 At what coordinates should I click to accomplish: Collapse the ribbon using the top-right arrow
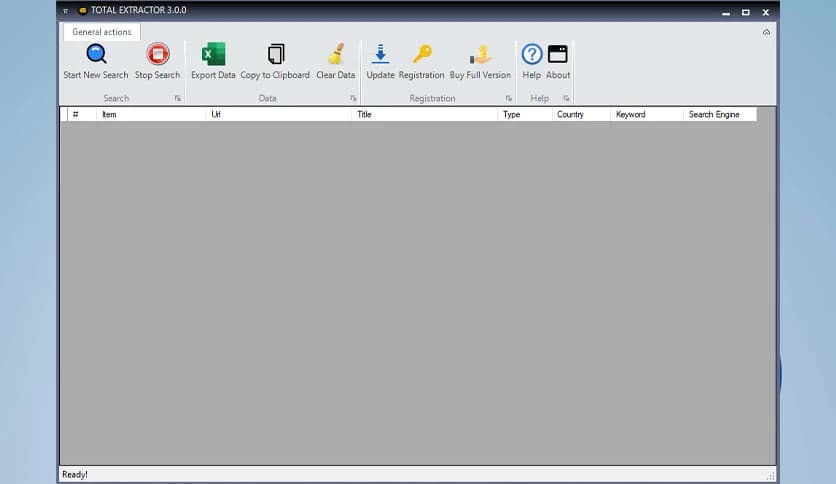pos(766,33)
